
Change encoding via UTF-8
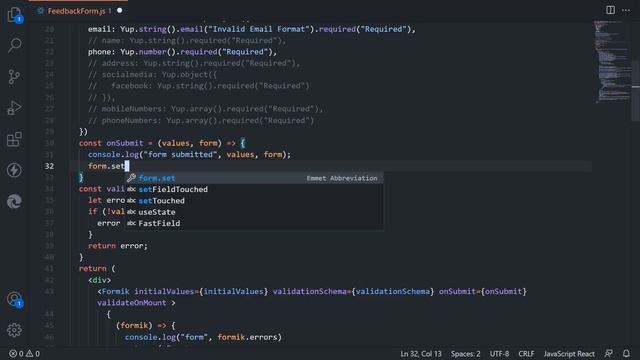tap(499, 353)
